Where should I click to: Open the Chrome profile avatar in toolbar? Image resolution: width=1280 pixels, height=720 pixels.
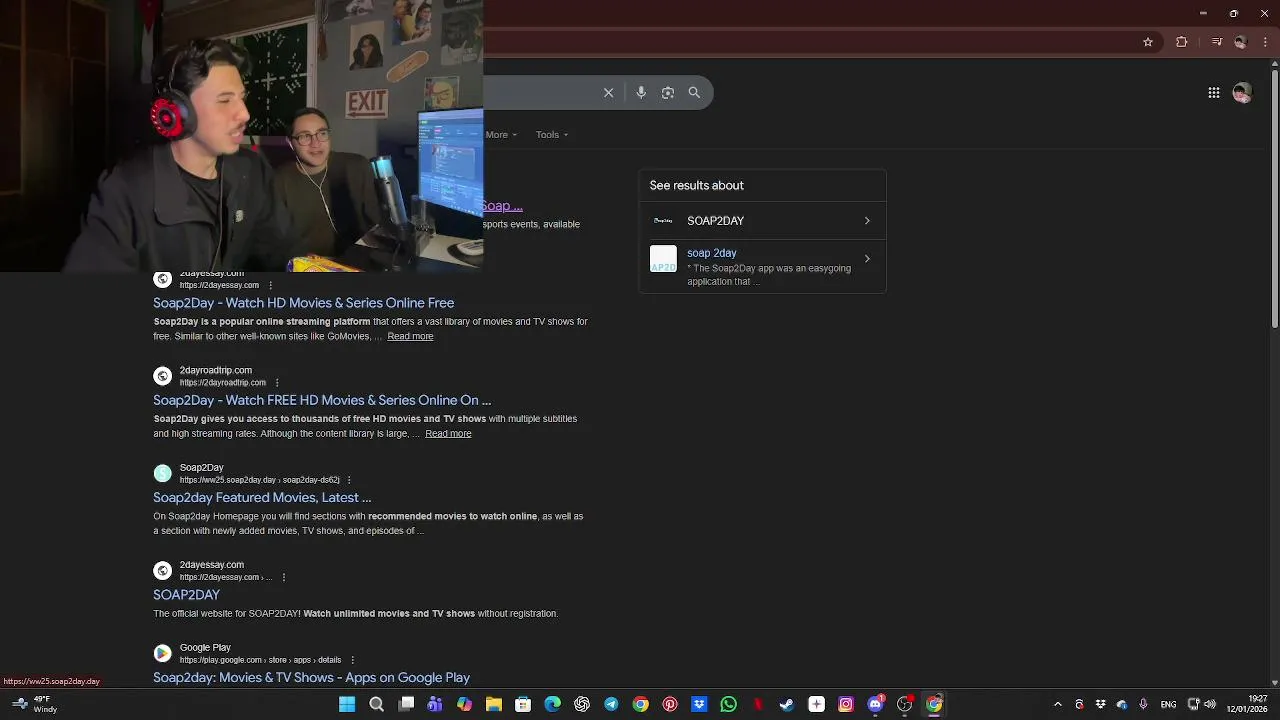1241,42
